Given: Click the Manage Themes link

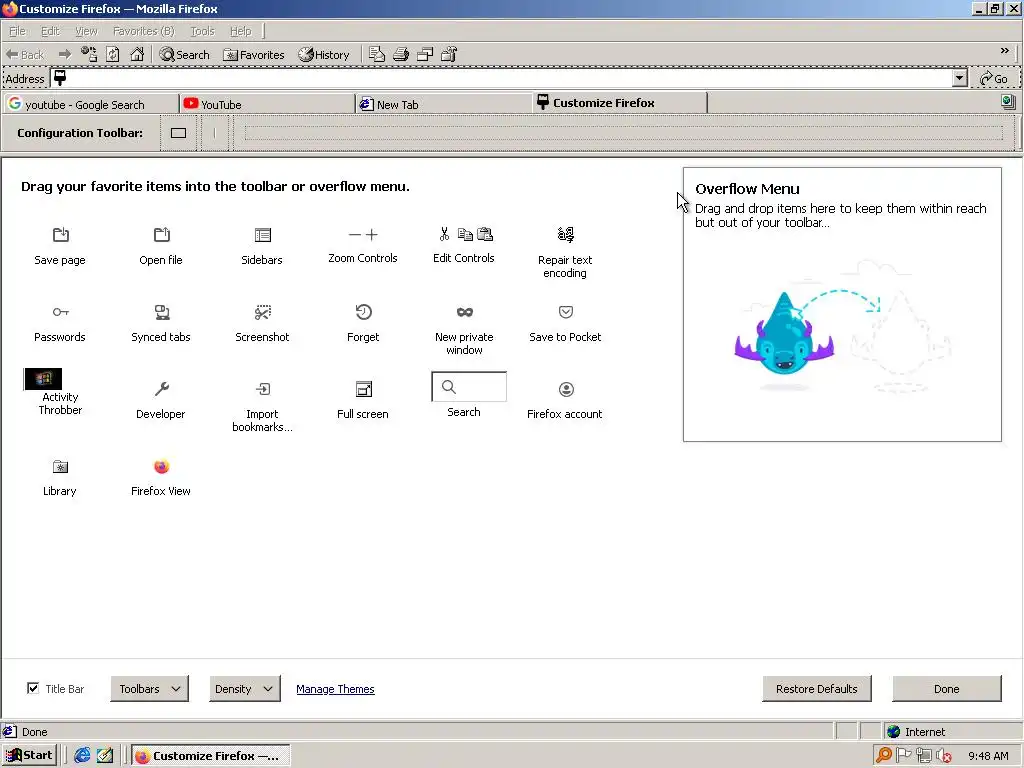Looking at the screenshot, I should [x=335, y=689].
